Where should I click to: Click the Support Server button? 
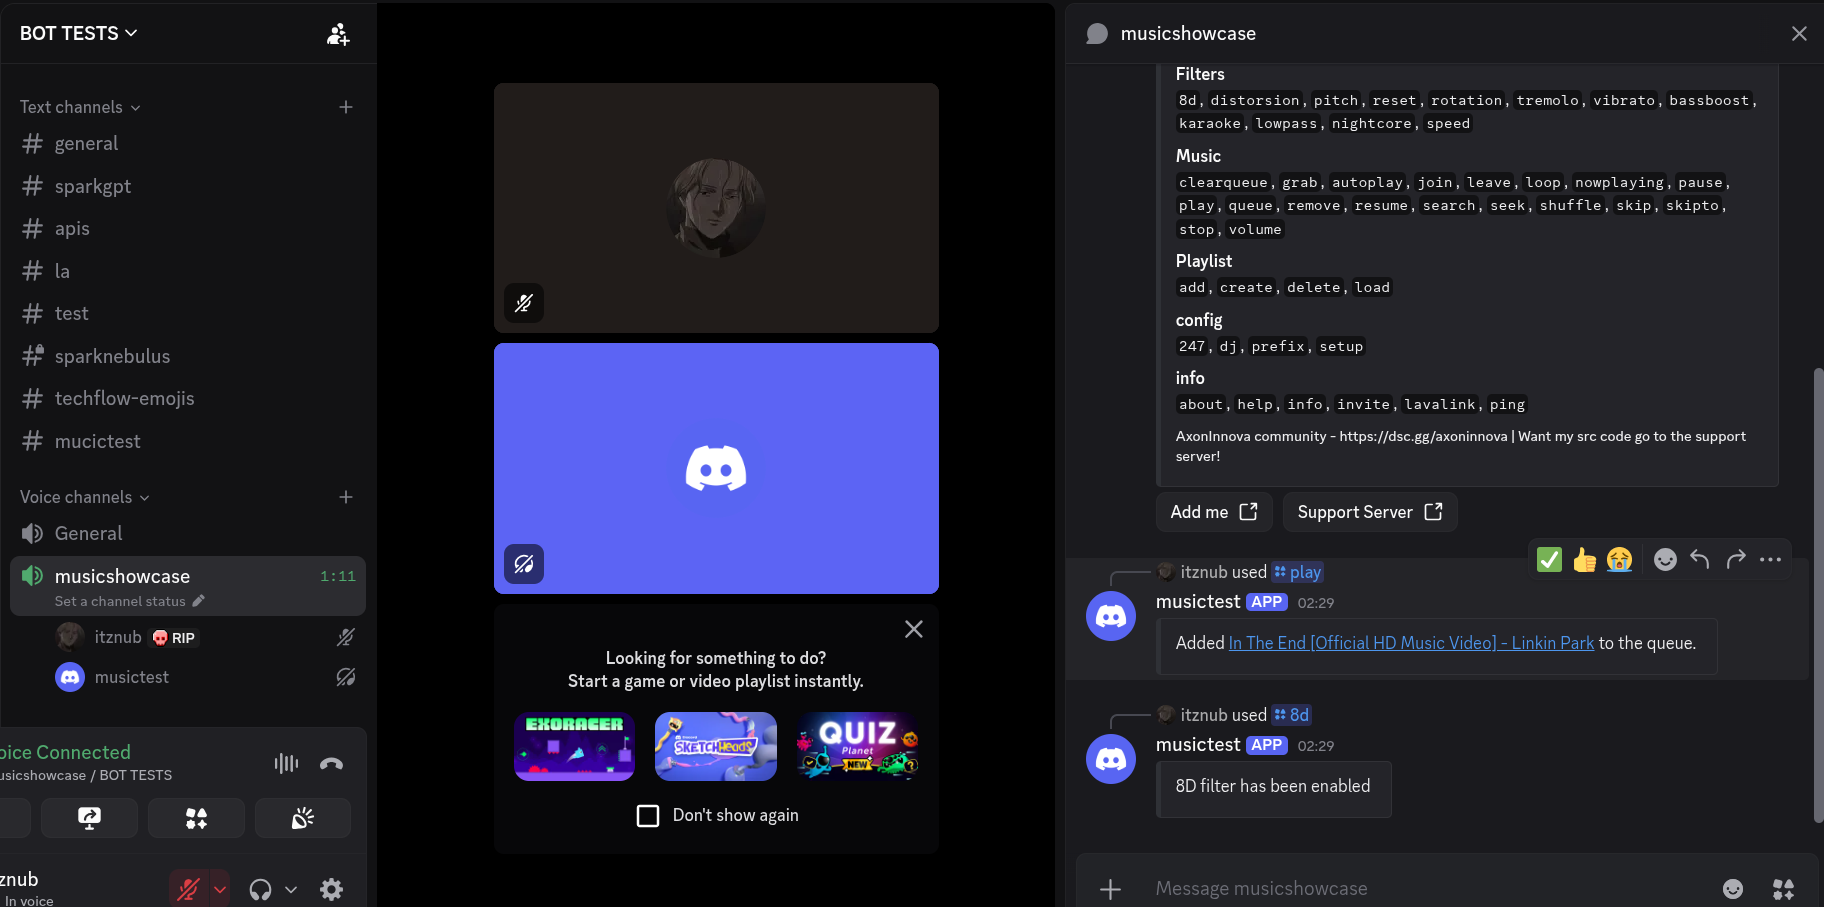click(x=1369, y=512)
